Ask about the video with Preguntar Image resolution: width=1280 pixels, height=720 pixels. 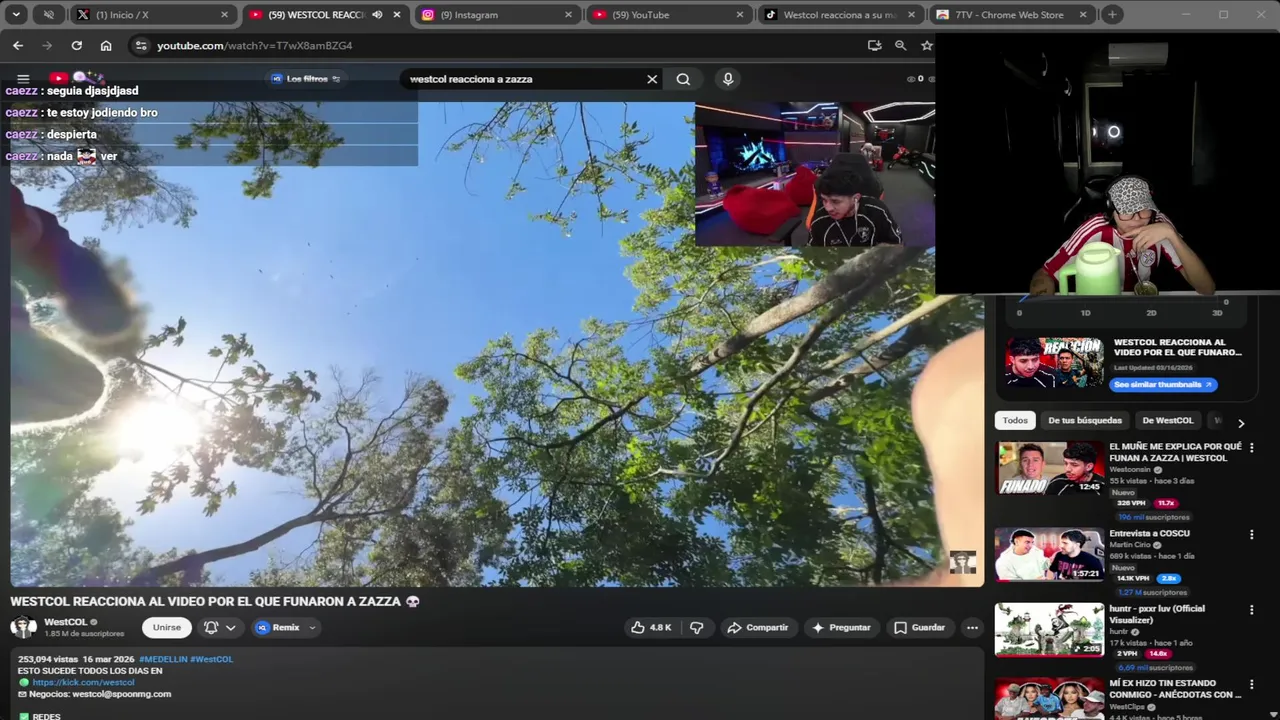[840, 627]
